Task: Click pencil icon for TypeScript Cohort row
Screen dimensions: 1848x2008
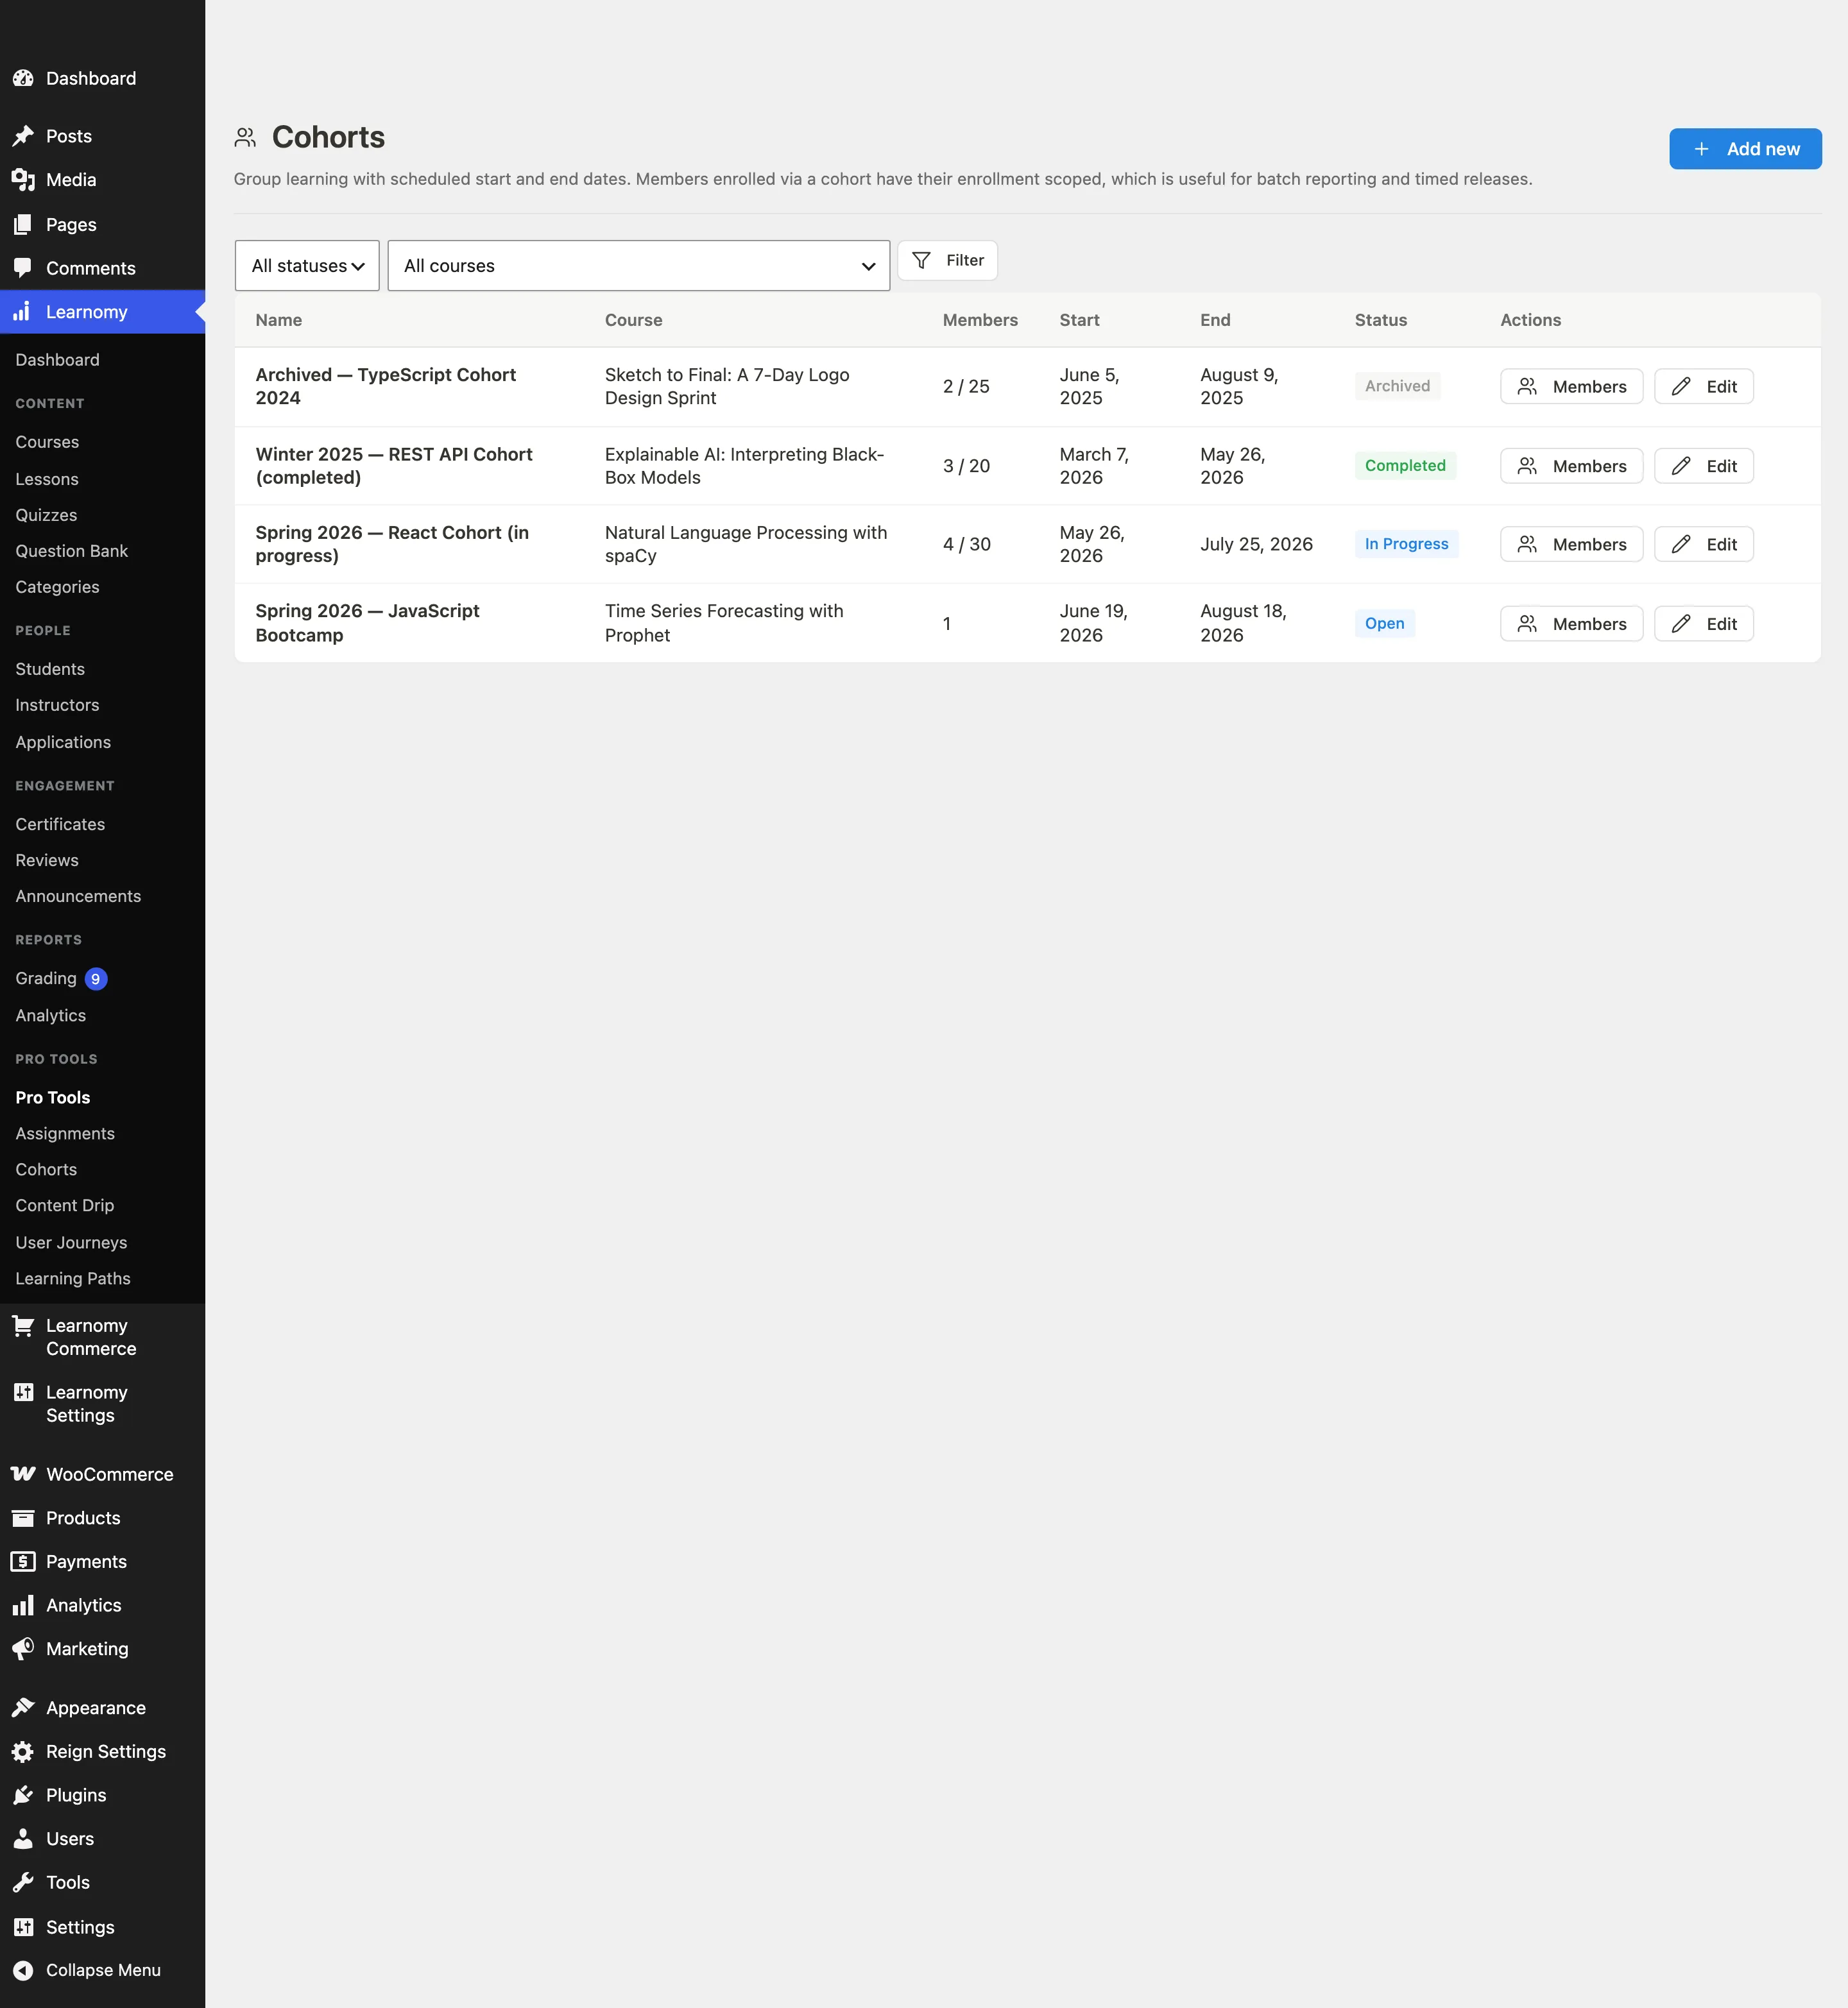Action: click(x=1681, y=386)
